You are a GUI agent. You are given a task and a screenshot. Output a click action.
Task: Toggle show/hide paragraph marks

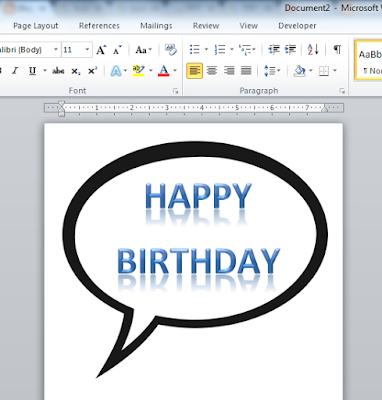(x=337, y=50)
